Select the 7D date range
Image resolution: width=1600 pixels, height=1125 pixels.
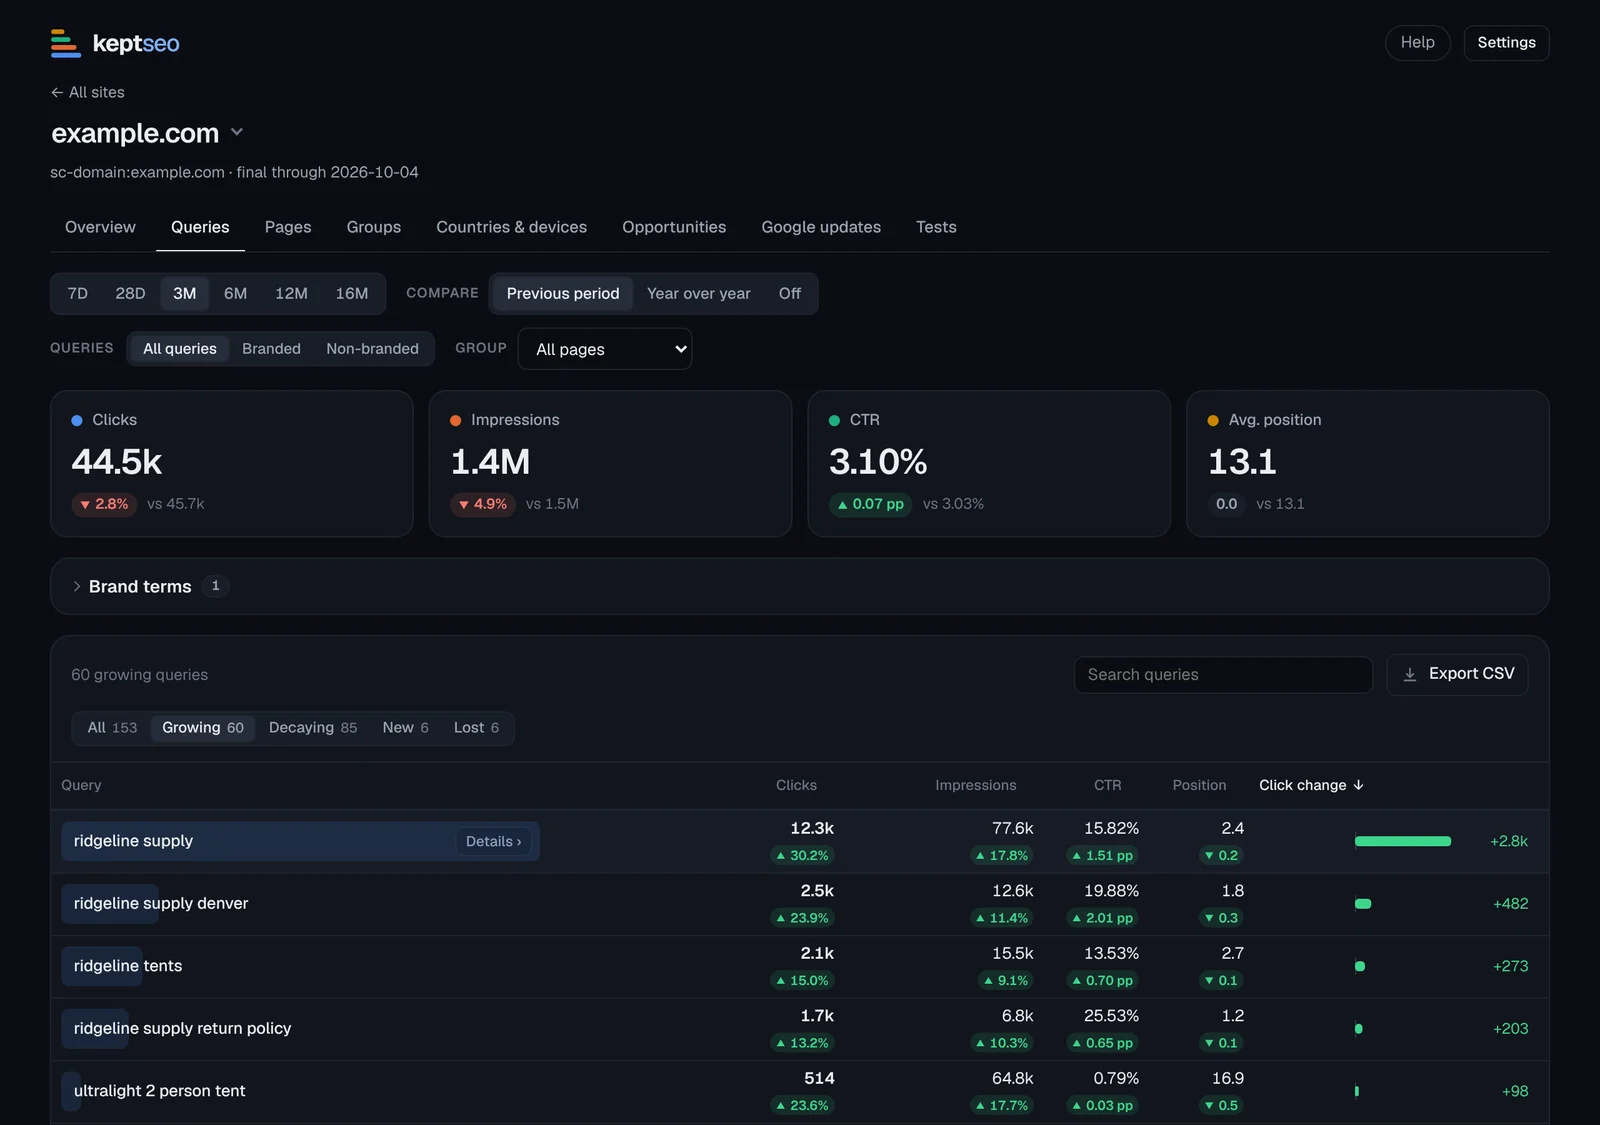pos(78,294)
